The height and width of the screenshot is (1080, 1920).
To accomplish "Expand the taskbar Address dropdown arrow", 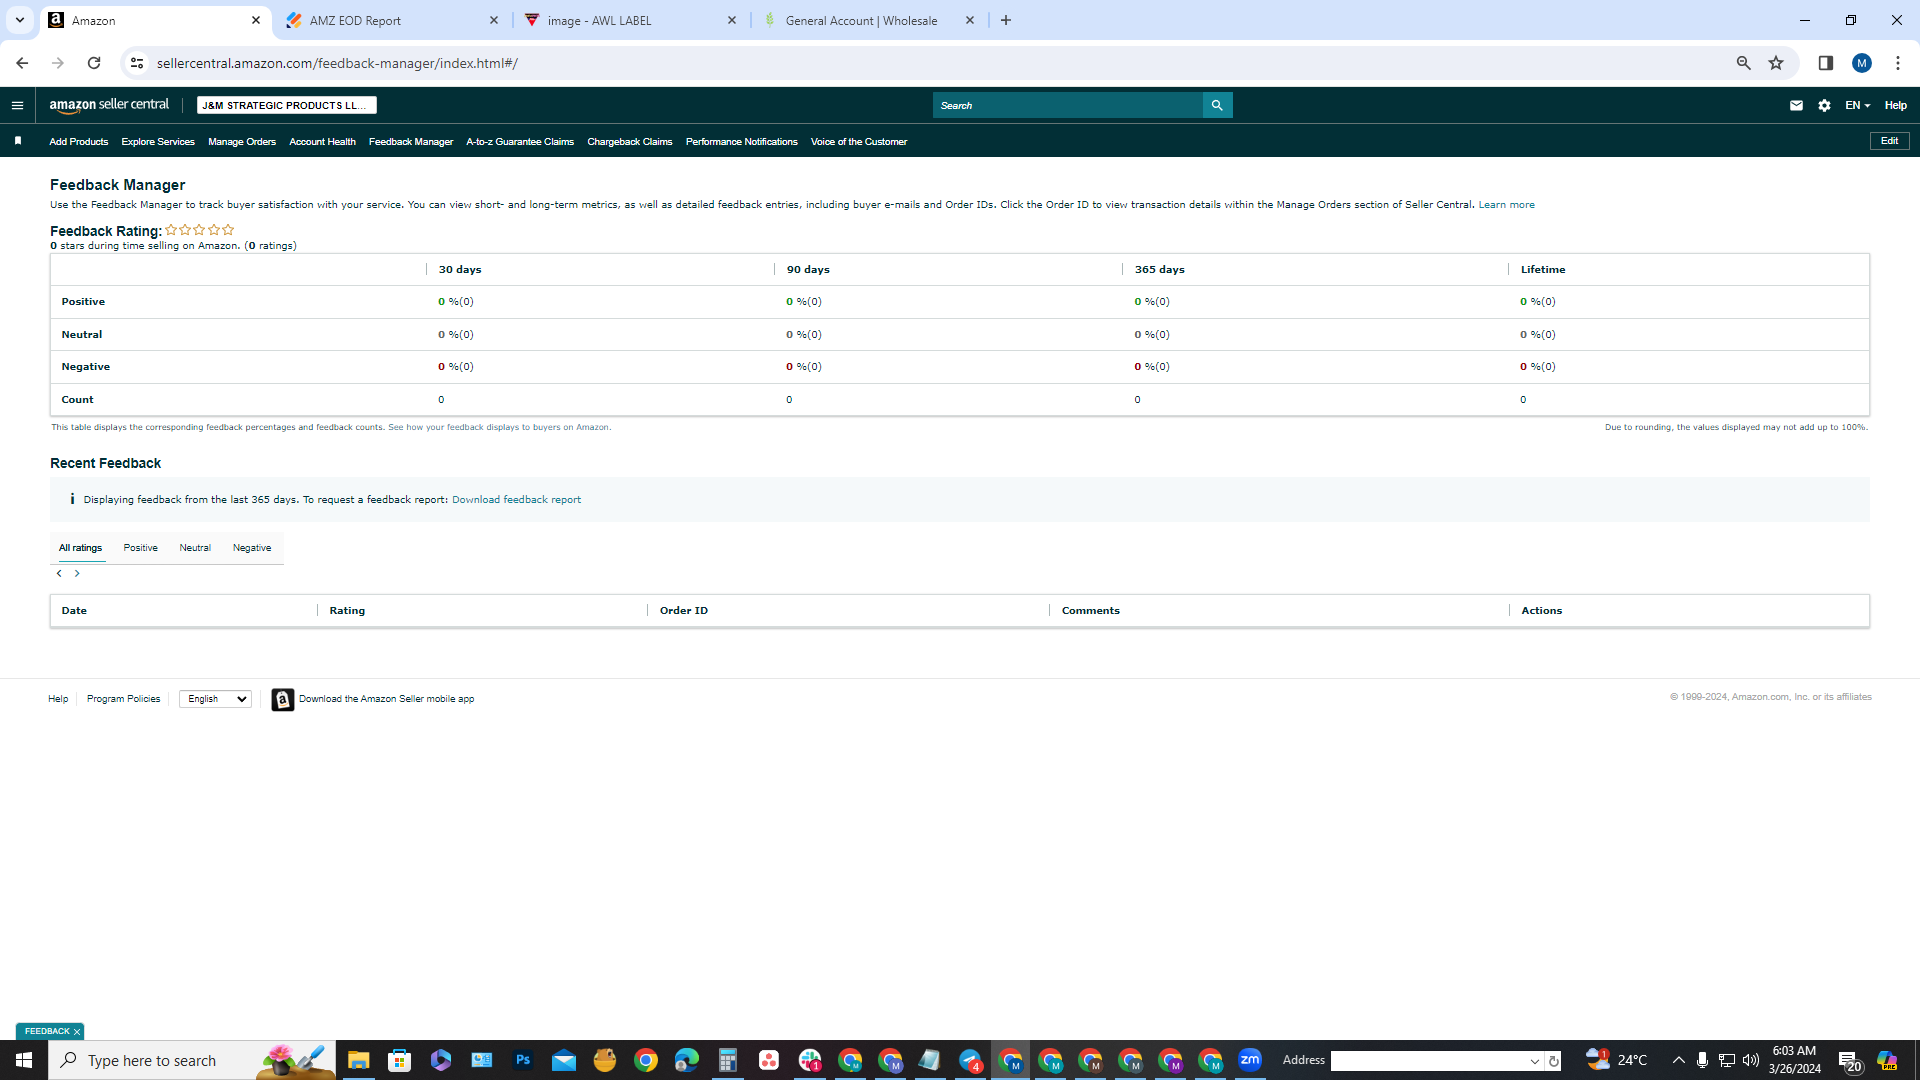I will click(1534, 1061).
